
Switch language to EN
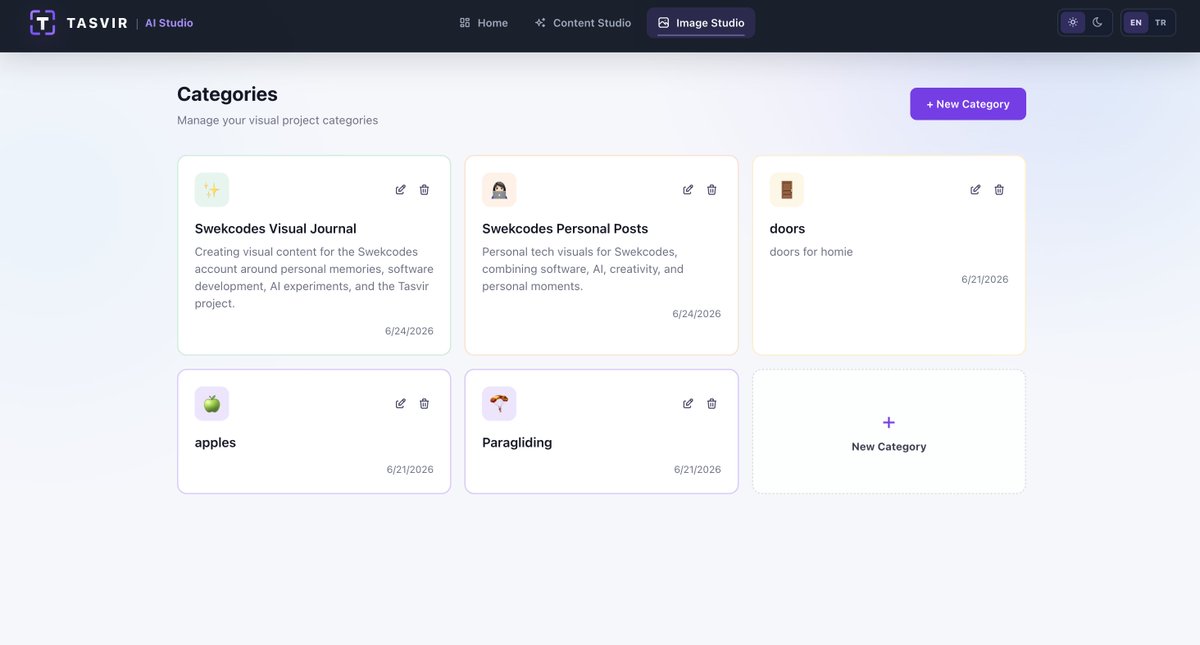(1136, 22)
